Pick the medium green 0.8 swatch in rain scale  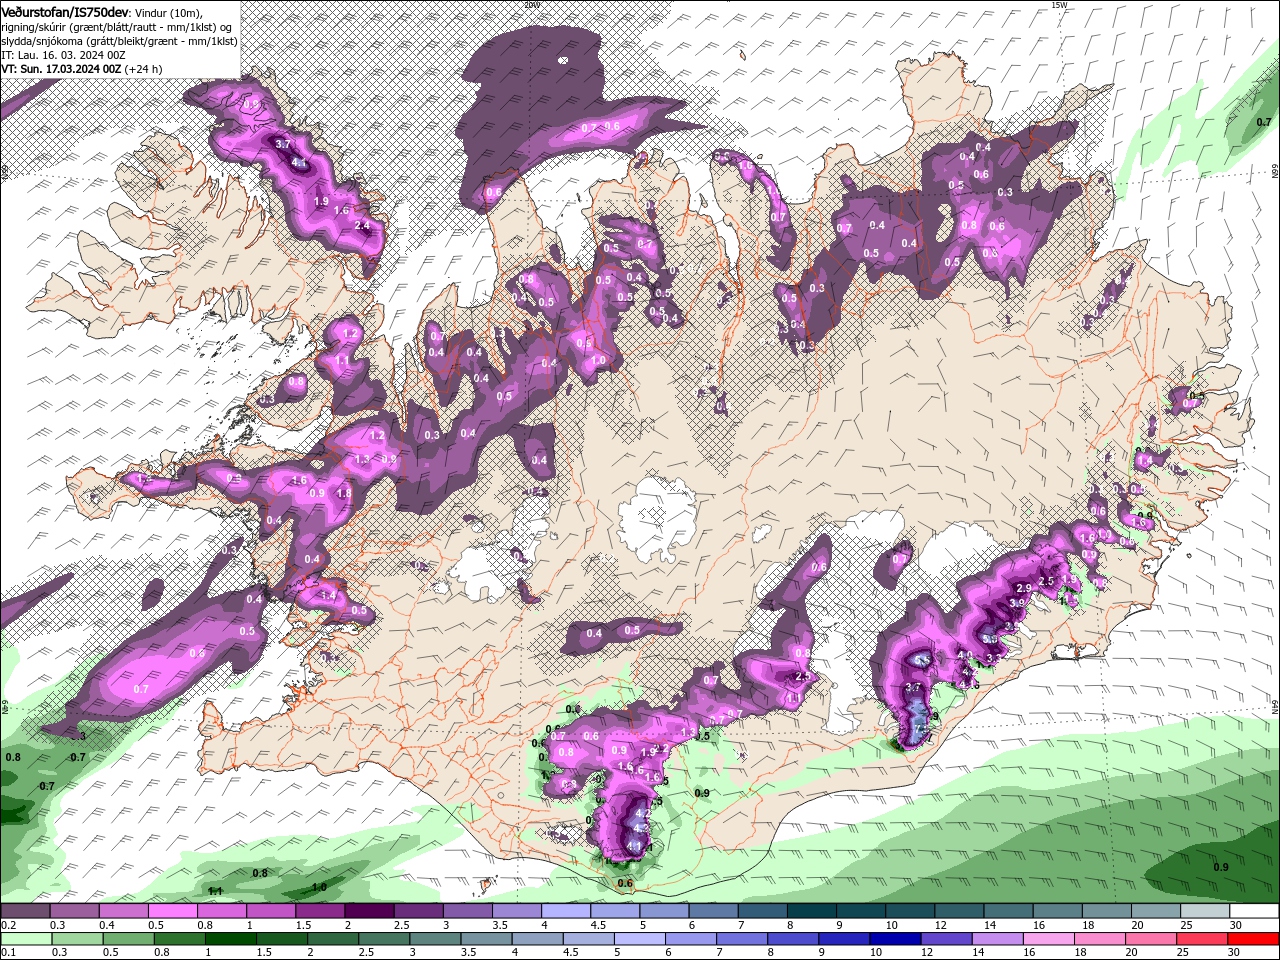point(179,939)
